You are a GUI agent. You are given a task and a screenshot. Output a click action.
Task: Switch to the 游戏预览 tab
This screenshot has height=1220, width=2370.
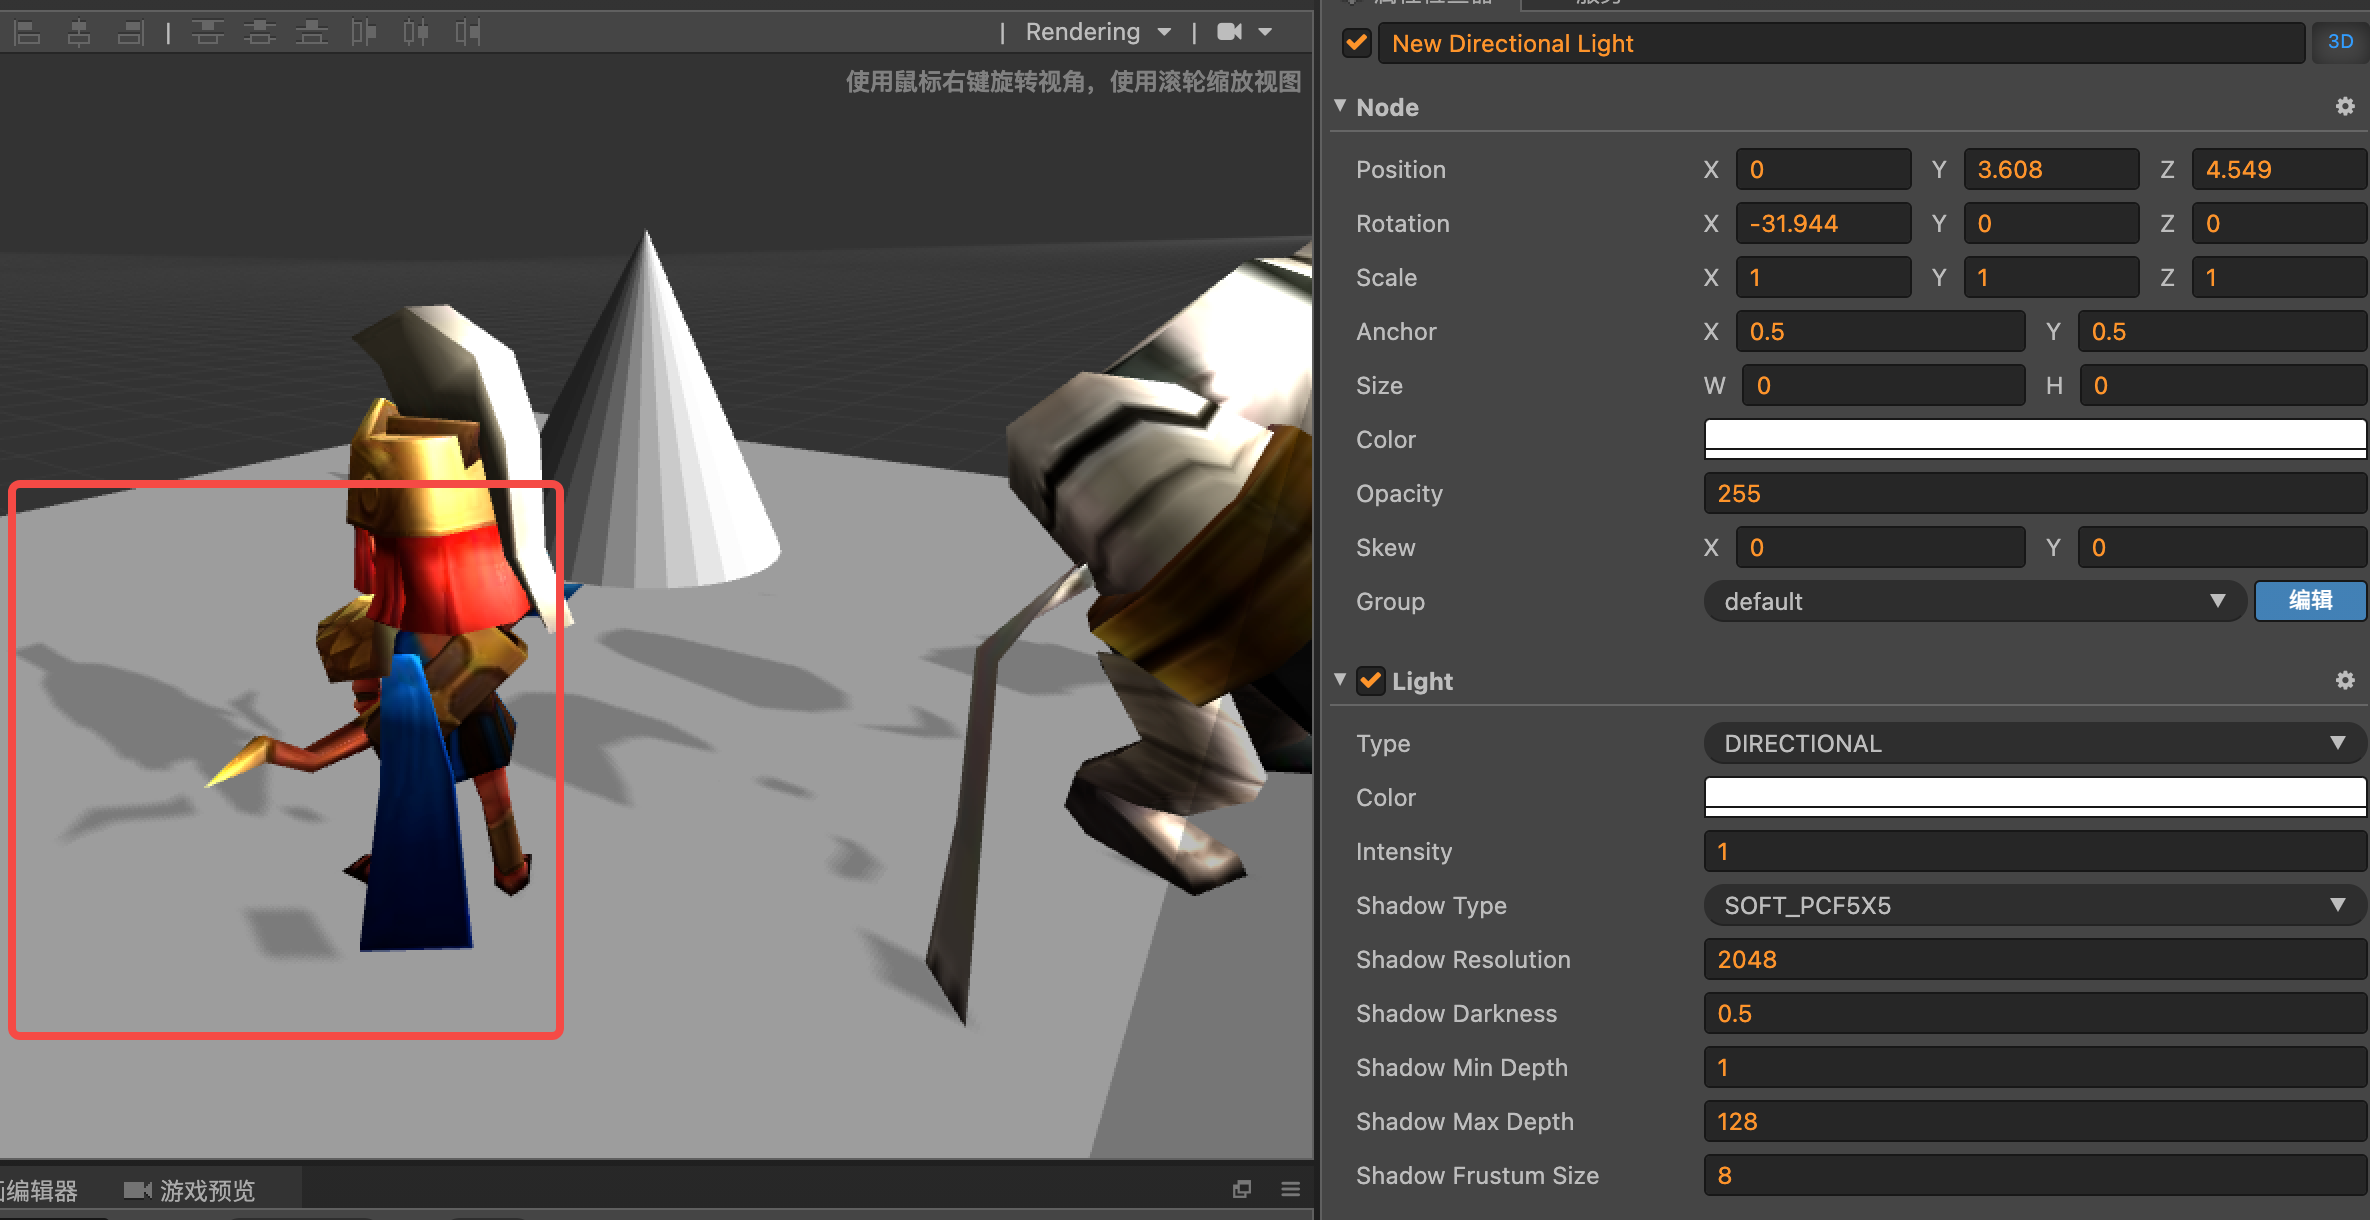[191, 1190]
